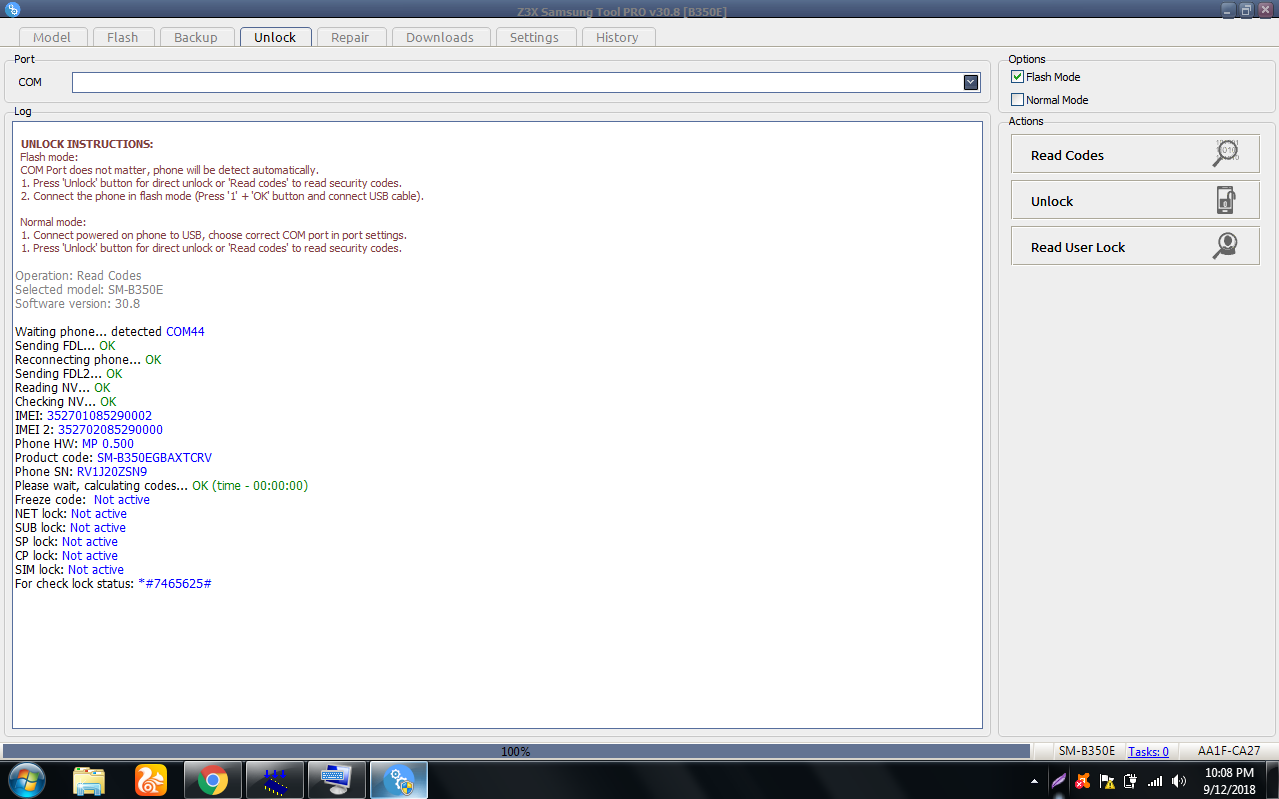Open the blue chip app on taskbar
The height and width of the screenshot is (799, 1279).
[275, 780]
